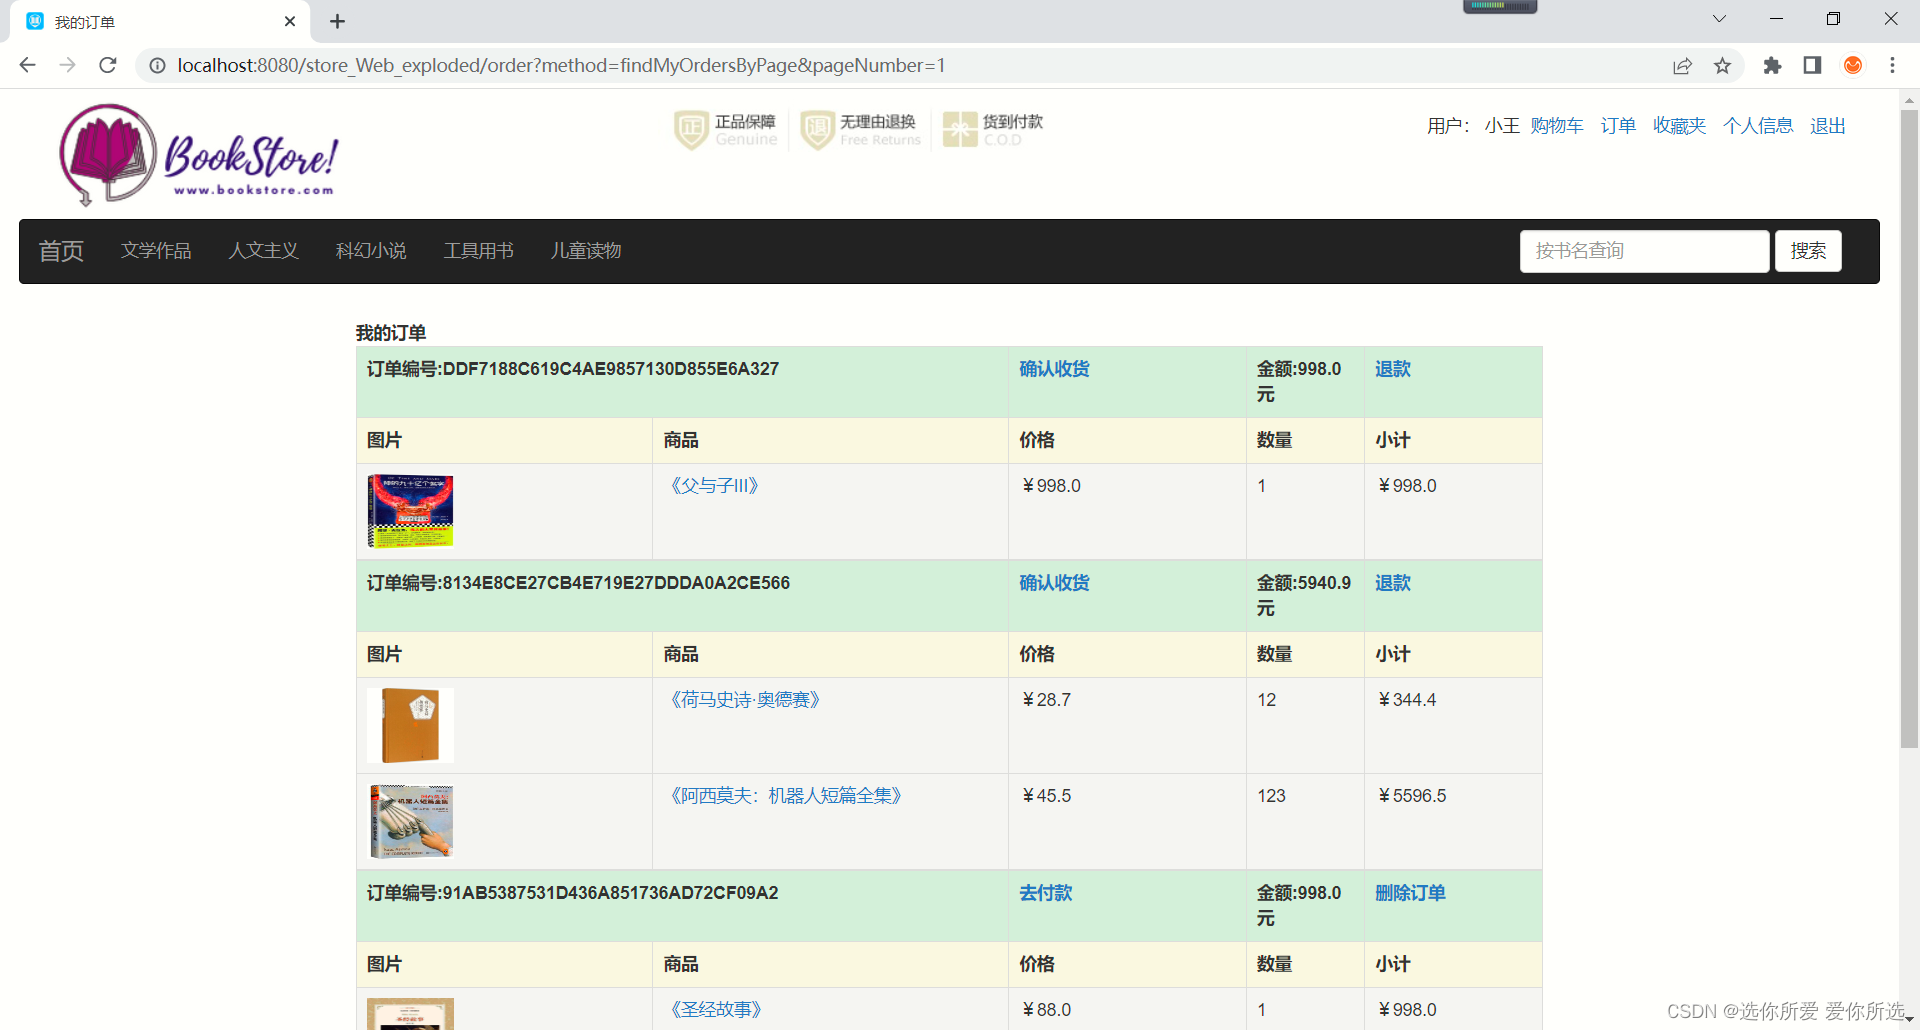Click subtotal ¥5596.5
This screenshot has height=1030, width=1920.
[1412, 796]
